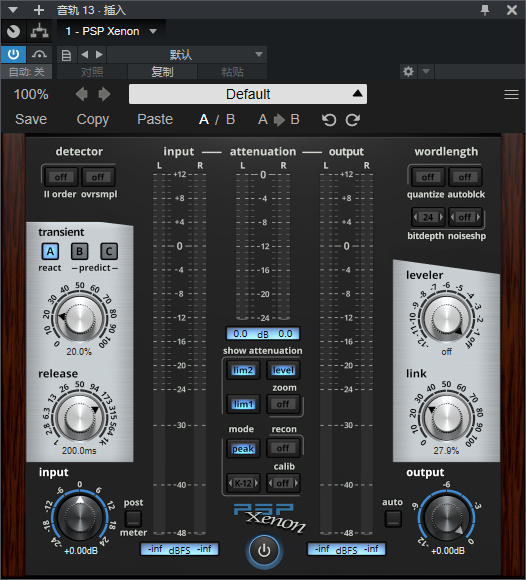526x580 pixels.
Task: Open the bitdepth 24 selector
Action: coord(428,217)
